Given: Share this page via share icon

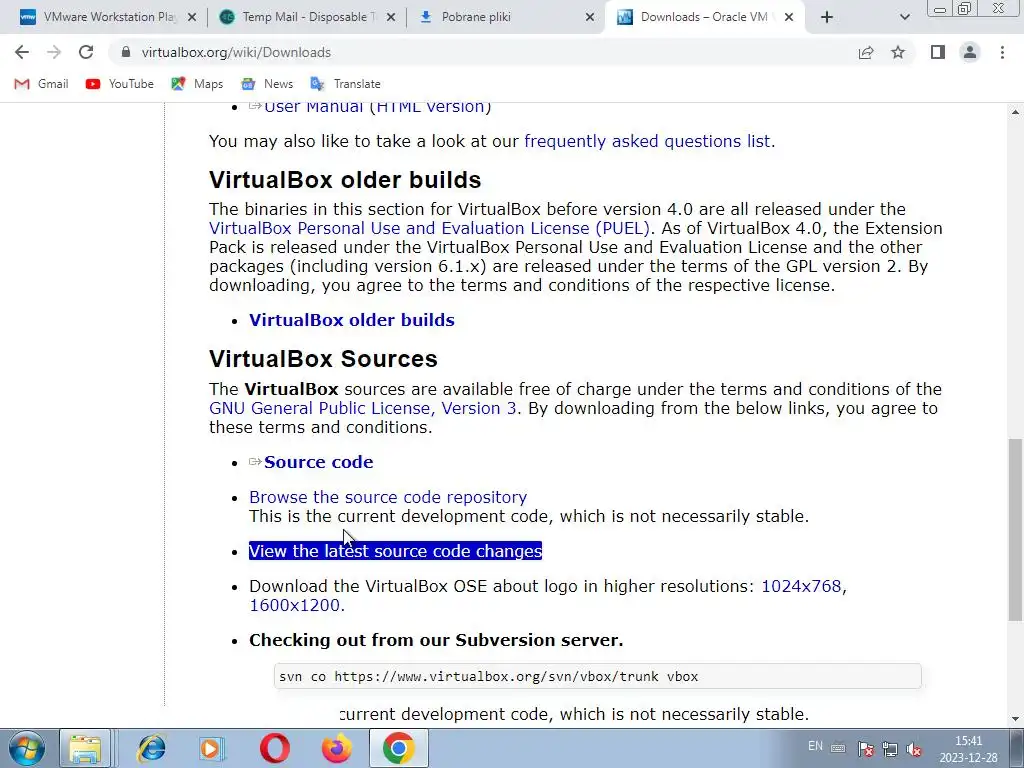Looking at the screenshot, I should pos(866,52).
